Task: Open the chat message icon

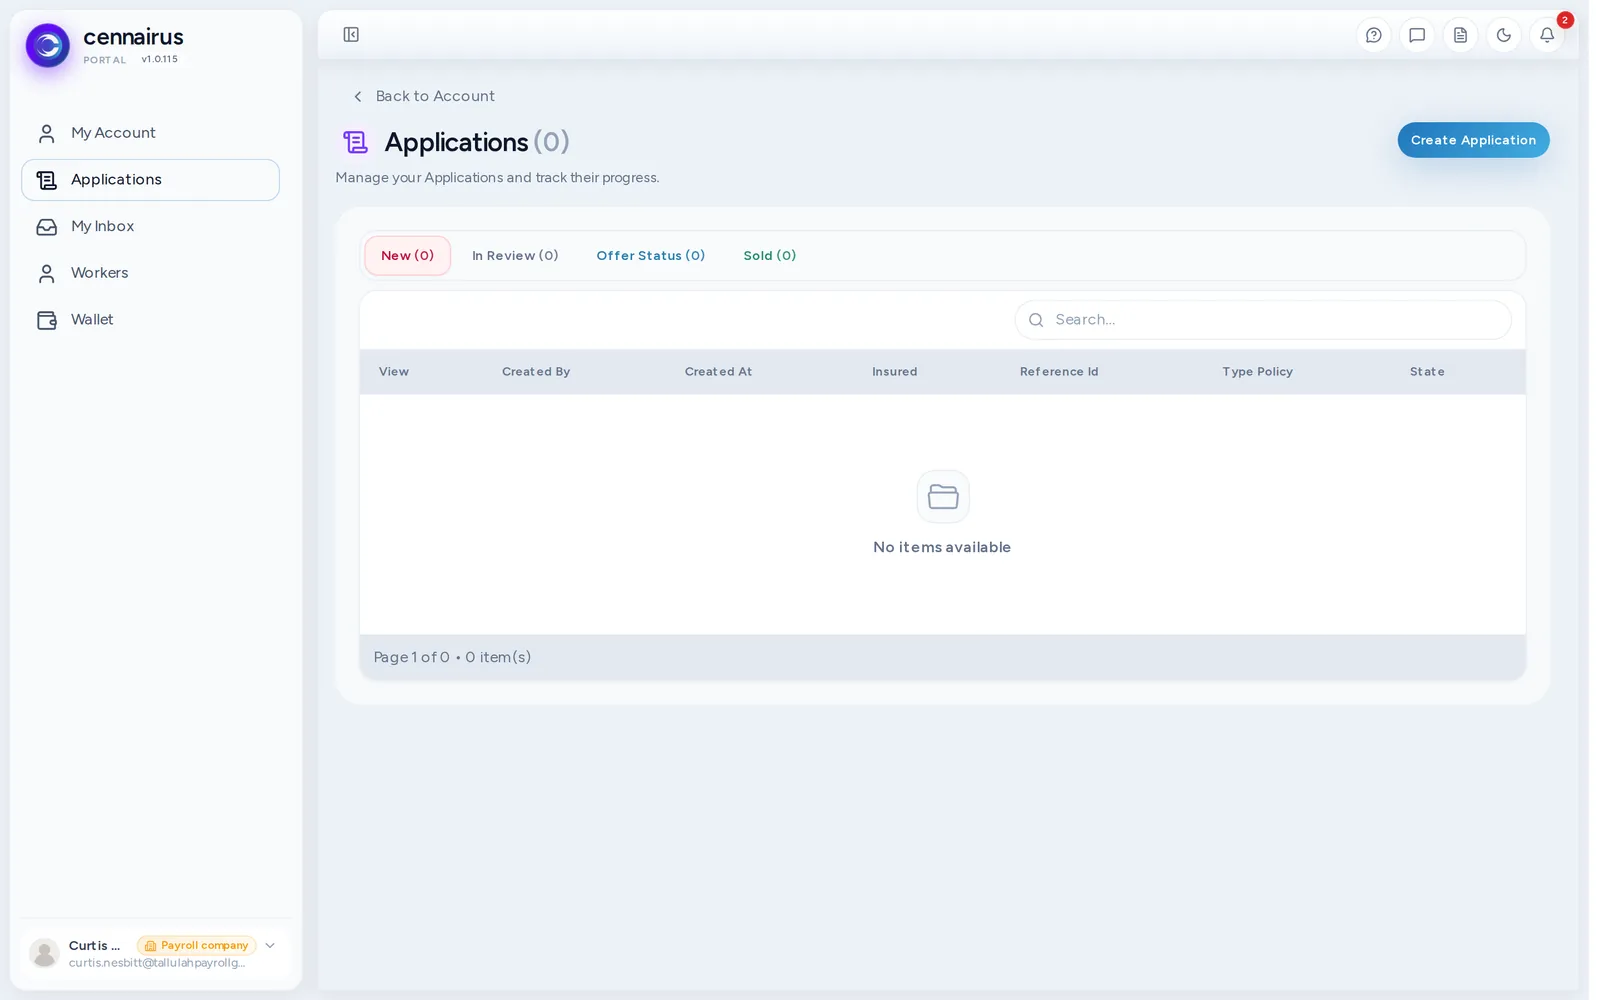Action: point(1417,35)
